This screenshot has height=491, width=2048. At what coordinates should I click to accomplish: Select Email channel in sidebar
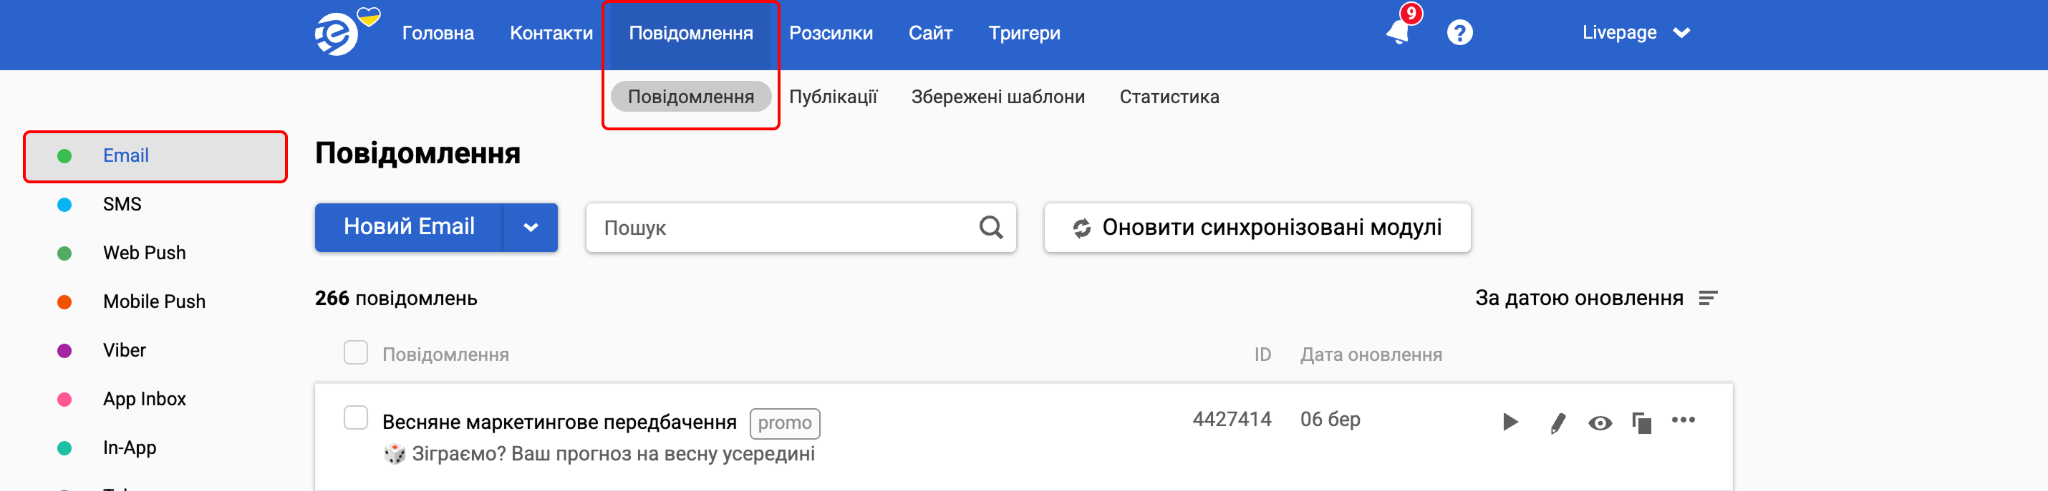pyautogui.click(x=155, y=156)
